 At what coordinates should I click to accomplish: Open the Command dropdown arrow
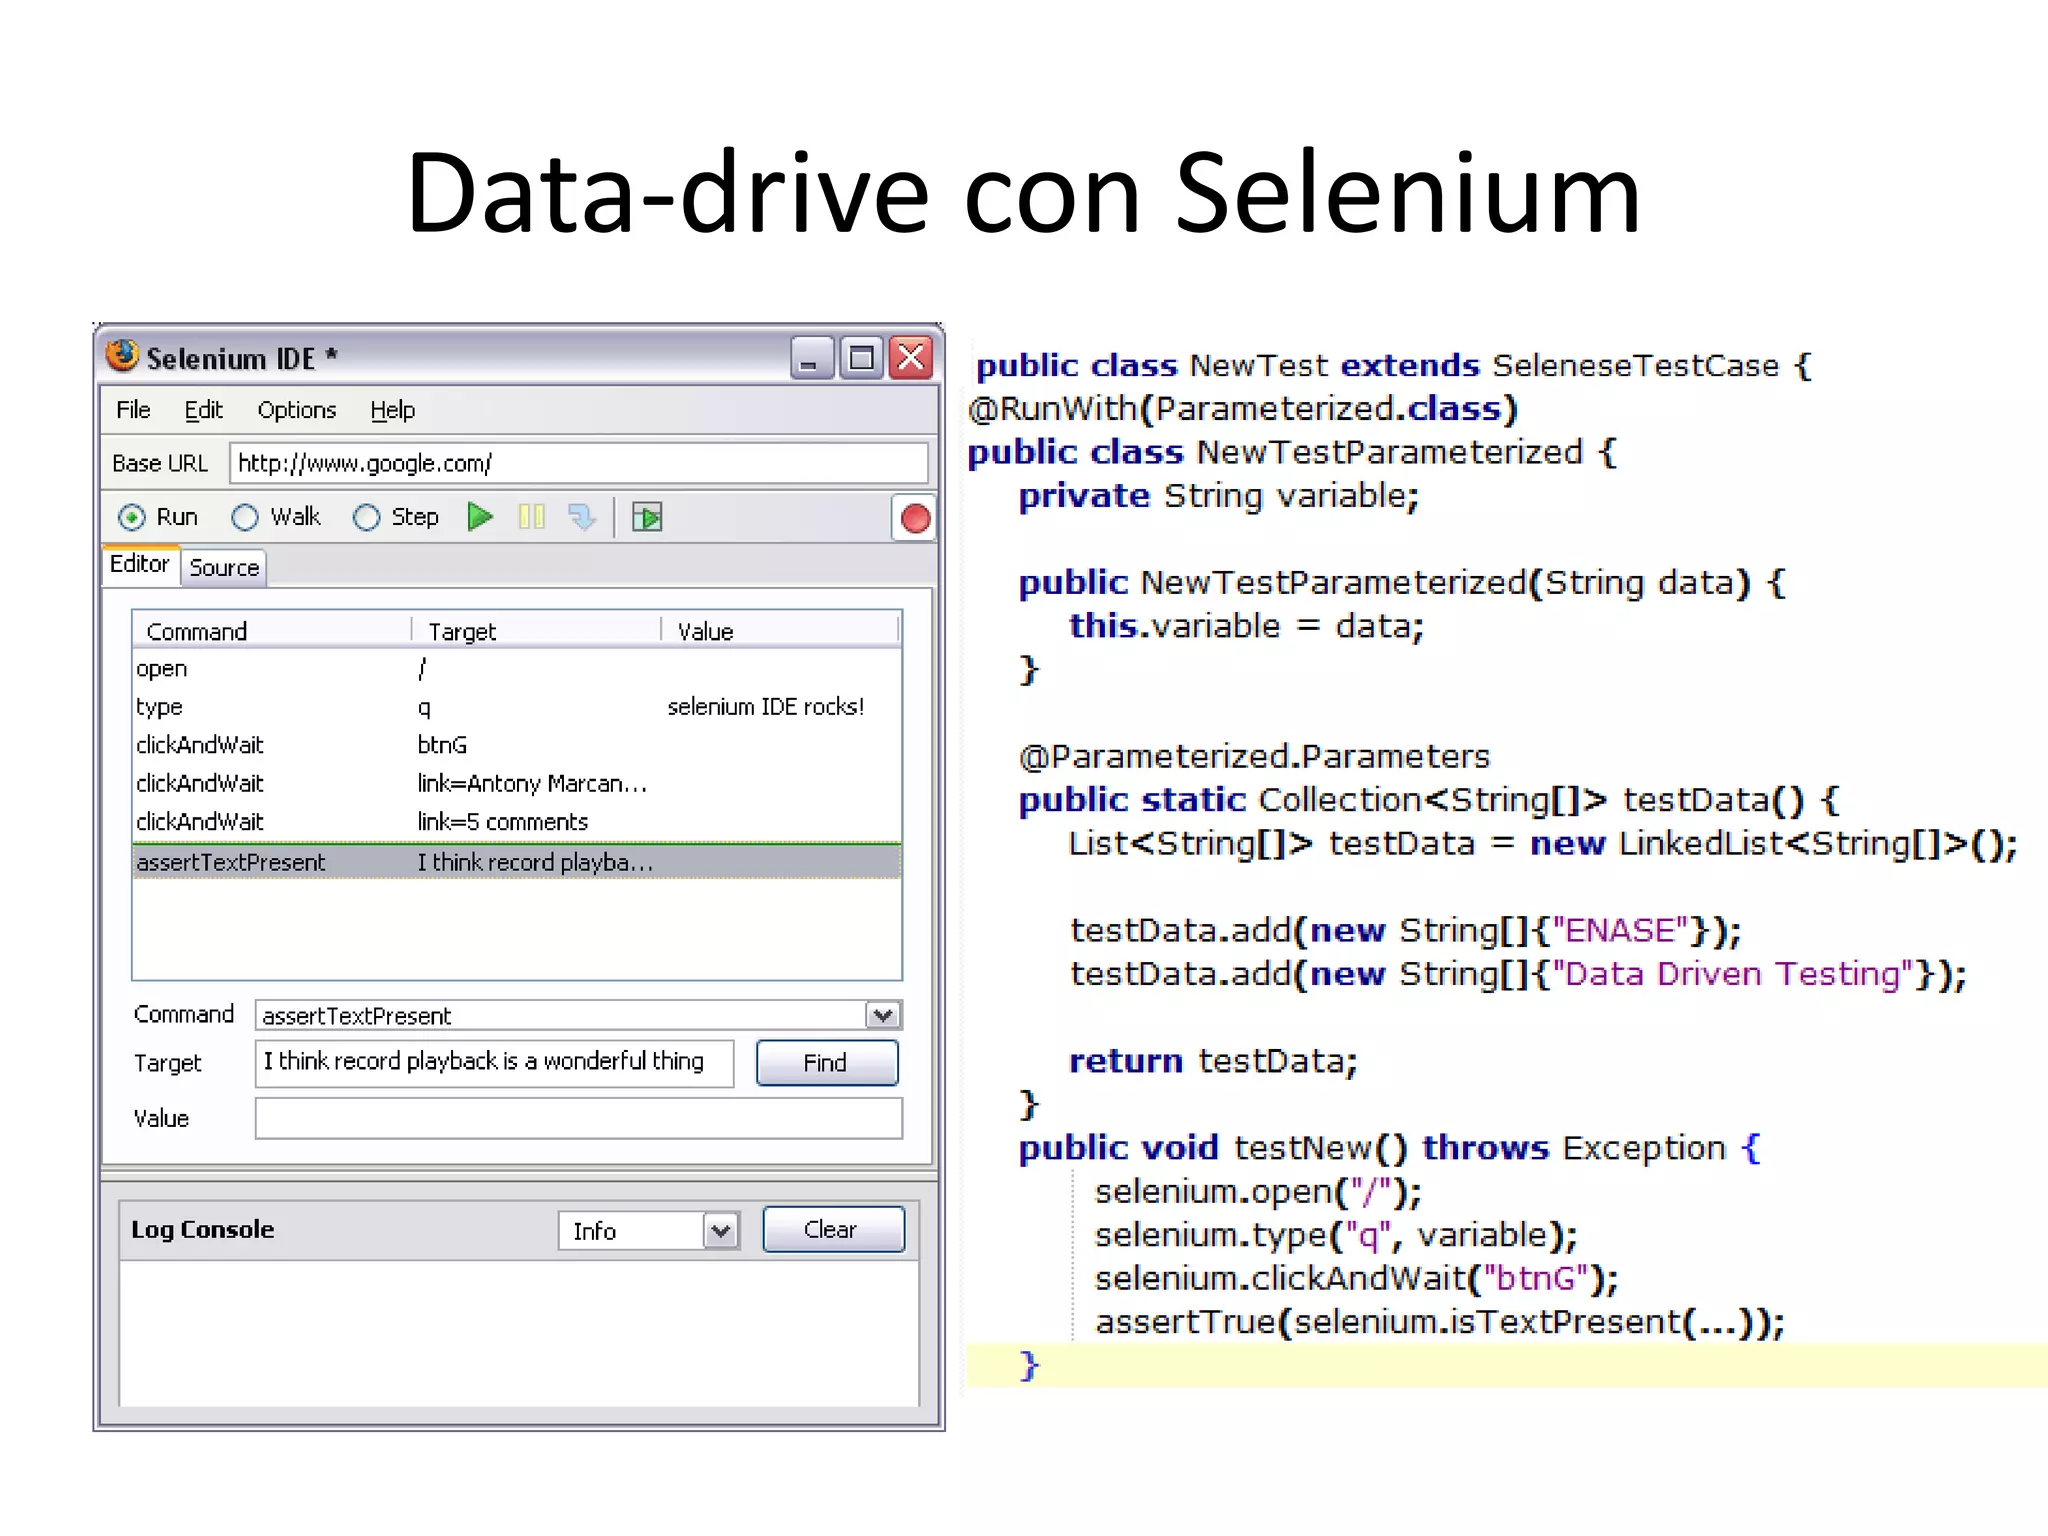[883, 1015]
